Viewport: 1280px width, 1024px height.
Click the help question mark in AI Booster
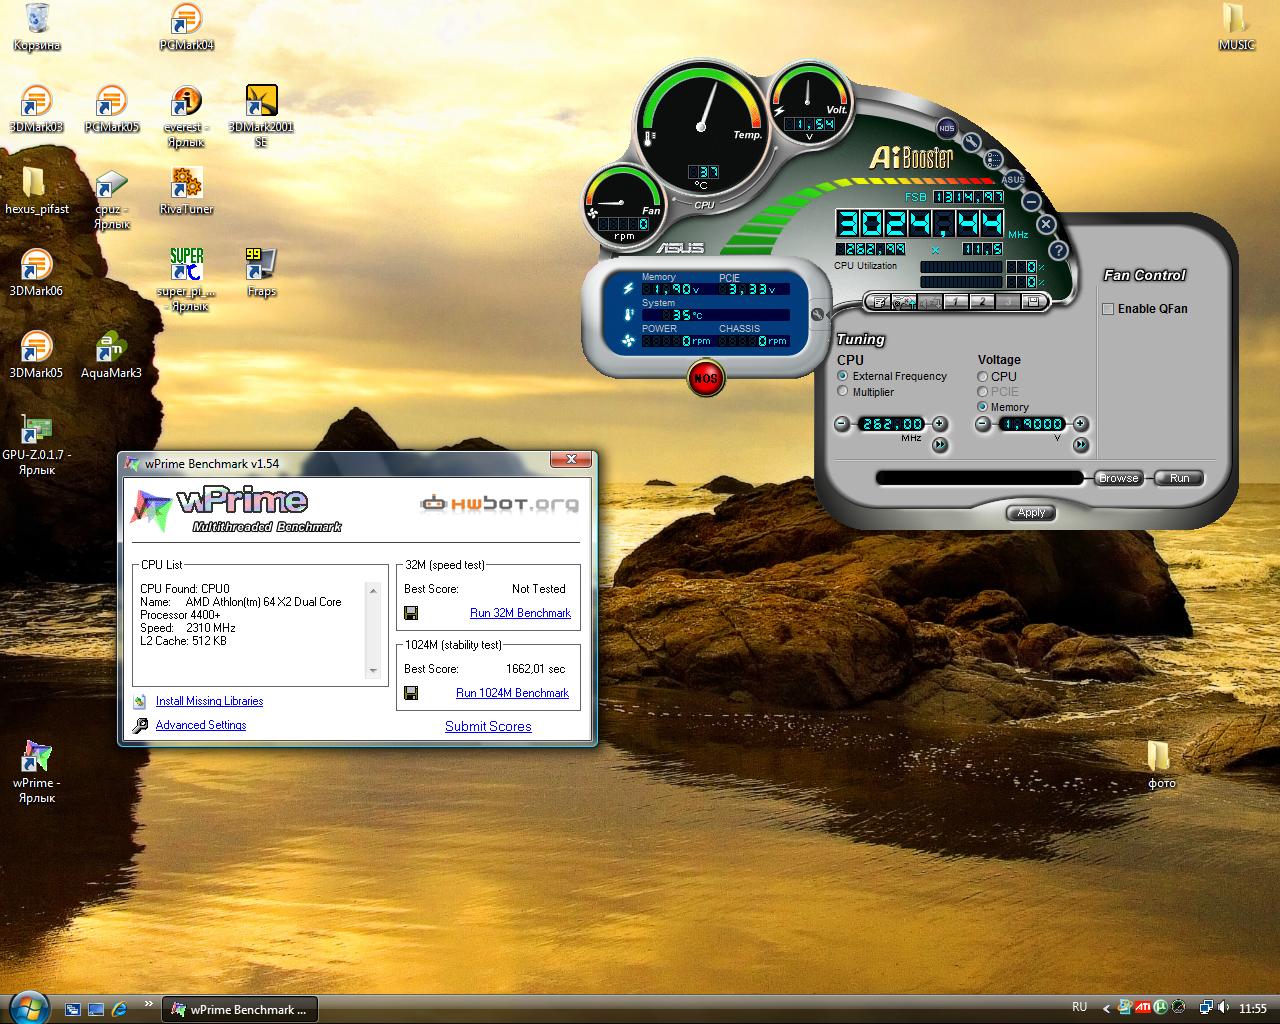tap(1058, 250)
